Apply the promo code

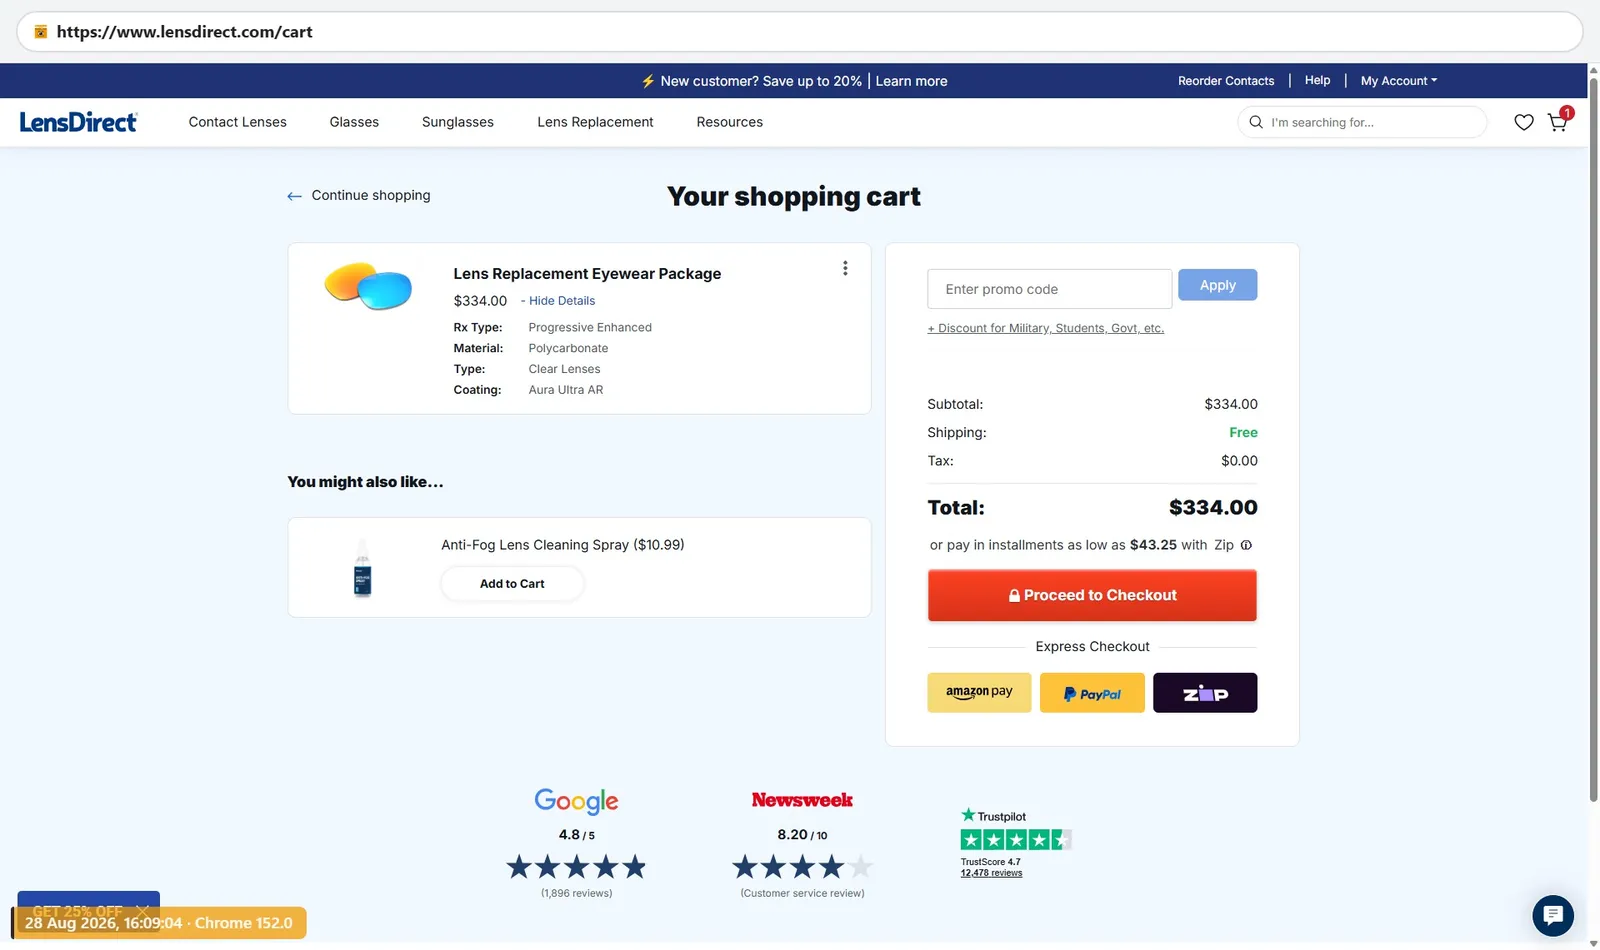click(1217, 285)
